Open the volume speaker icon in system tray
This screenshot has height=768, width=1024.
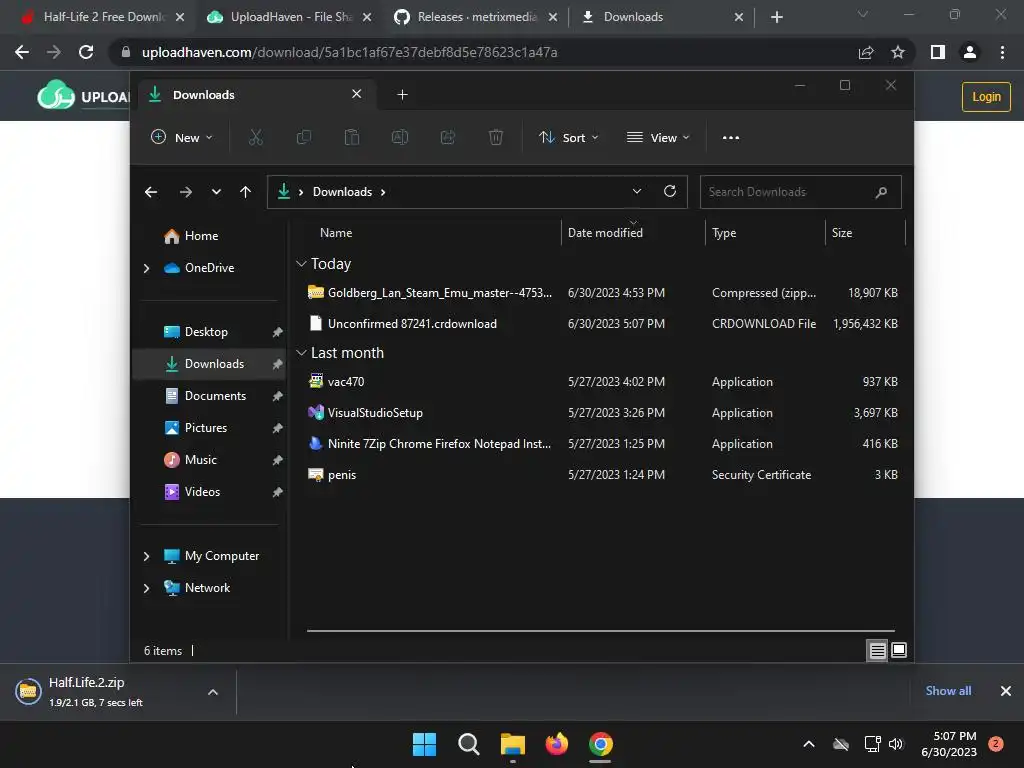tap(896, 744)
